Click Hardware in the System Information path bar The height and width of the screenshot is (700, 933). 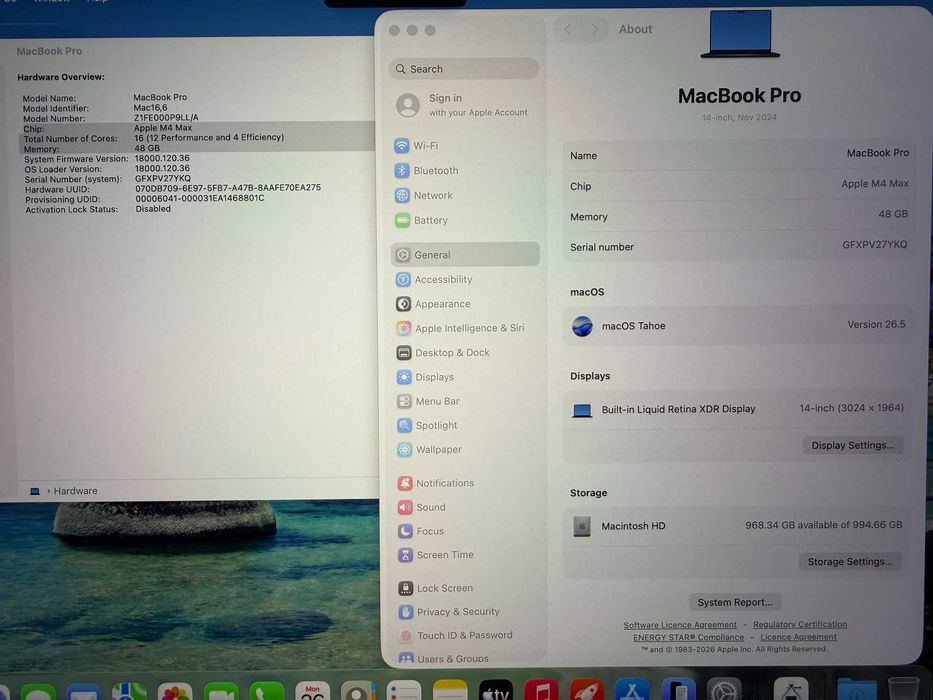(x=76, y=491)
